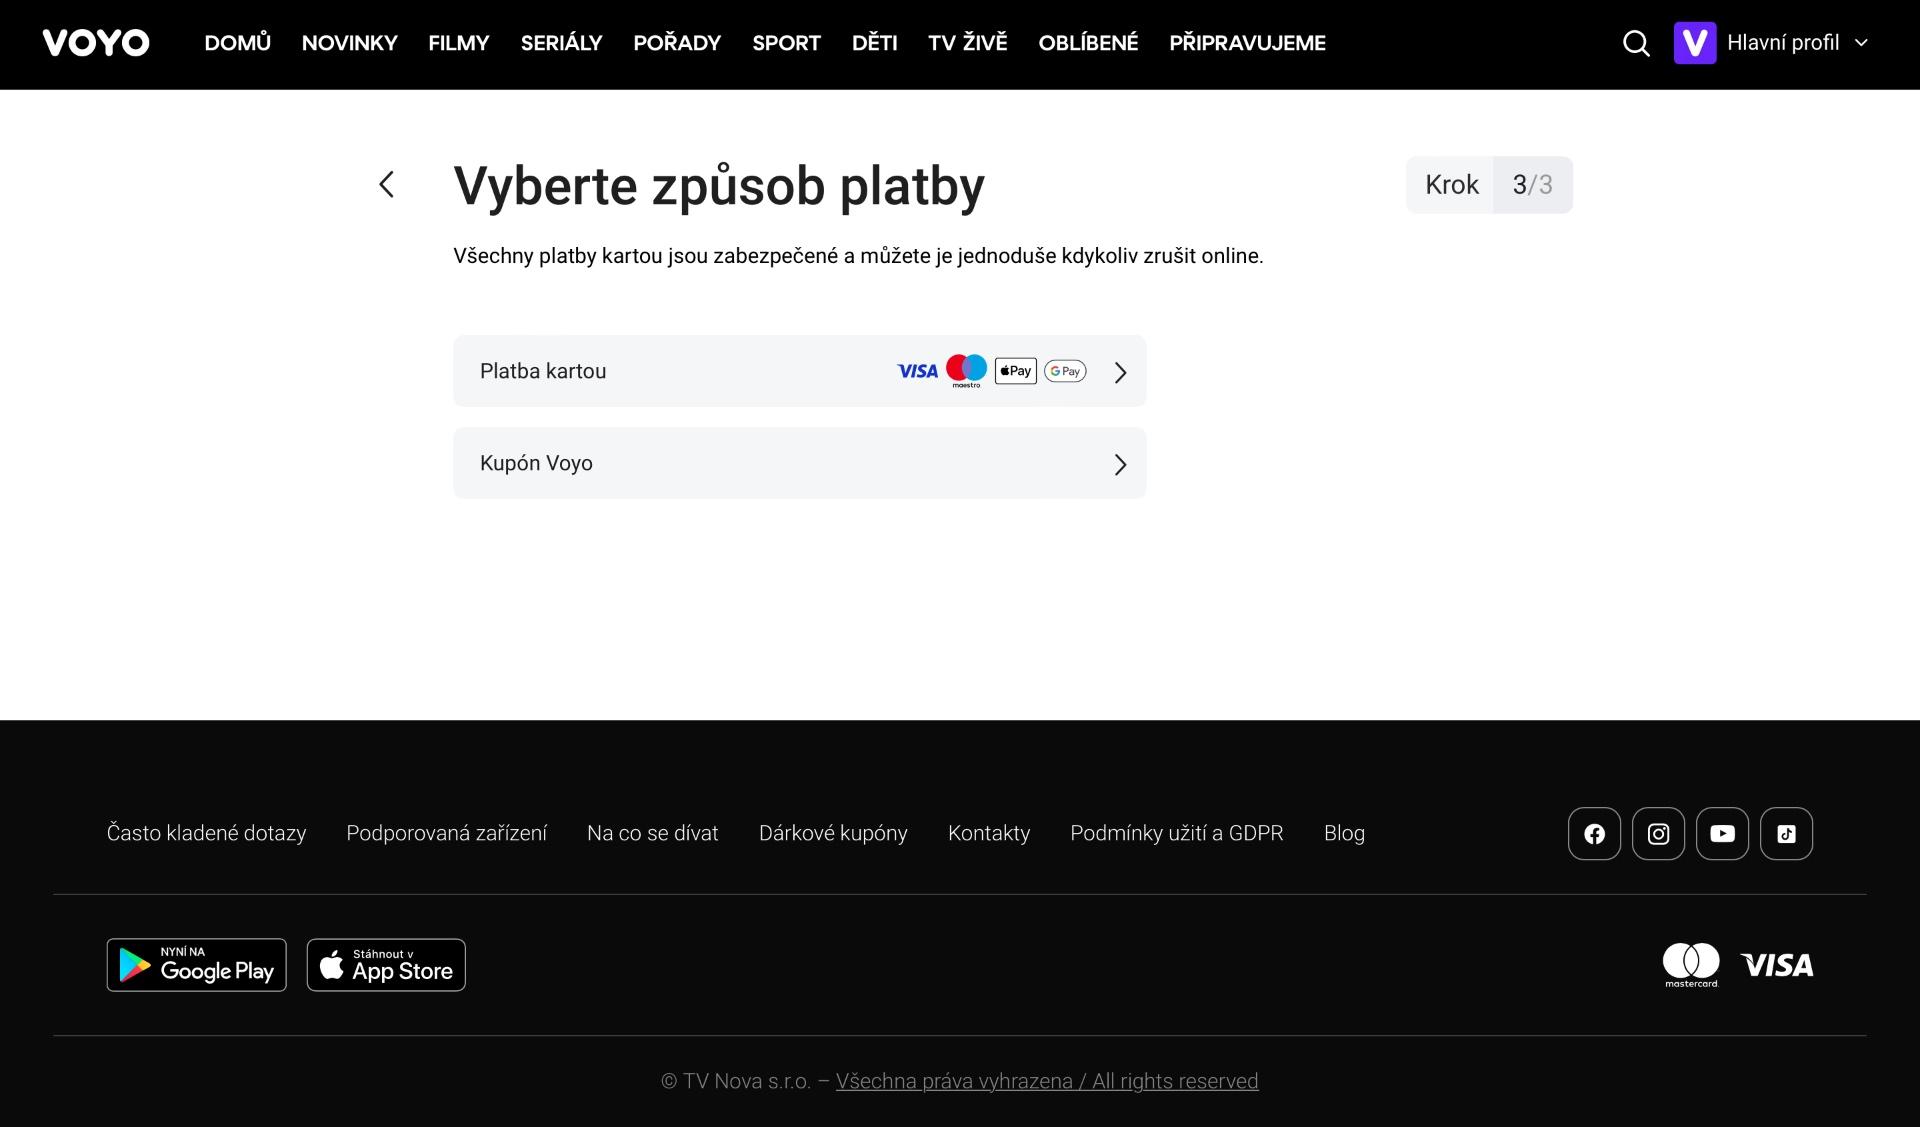Viewport: 1920px width, 1127px height.
Task: Open Kontakty footer link
Action: (x=989, y=833)
